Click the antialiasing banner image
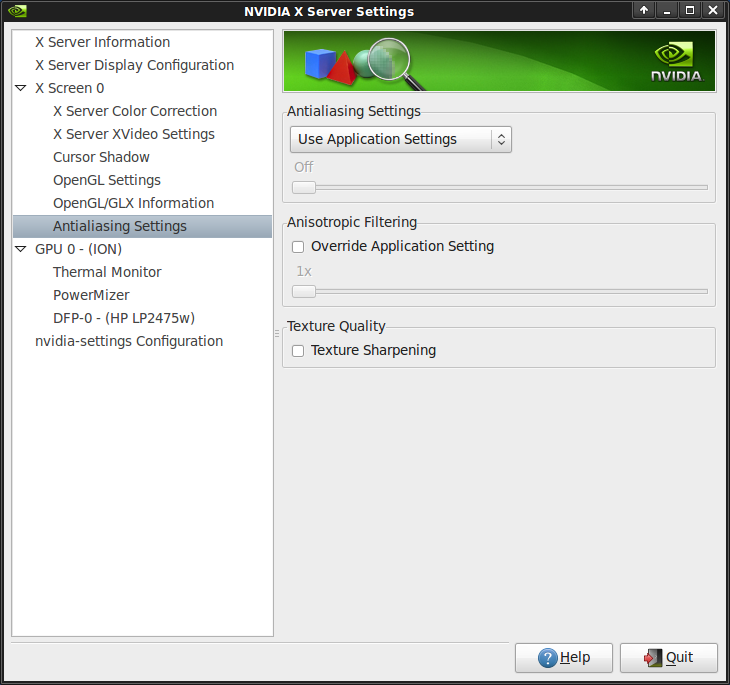Screen dimensions: 730x685 [x=499, y=61]
